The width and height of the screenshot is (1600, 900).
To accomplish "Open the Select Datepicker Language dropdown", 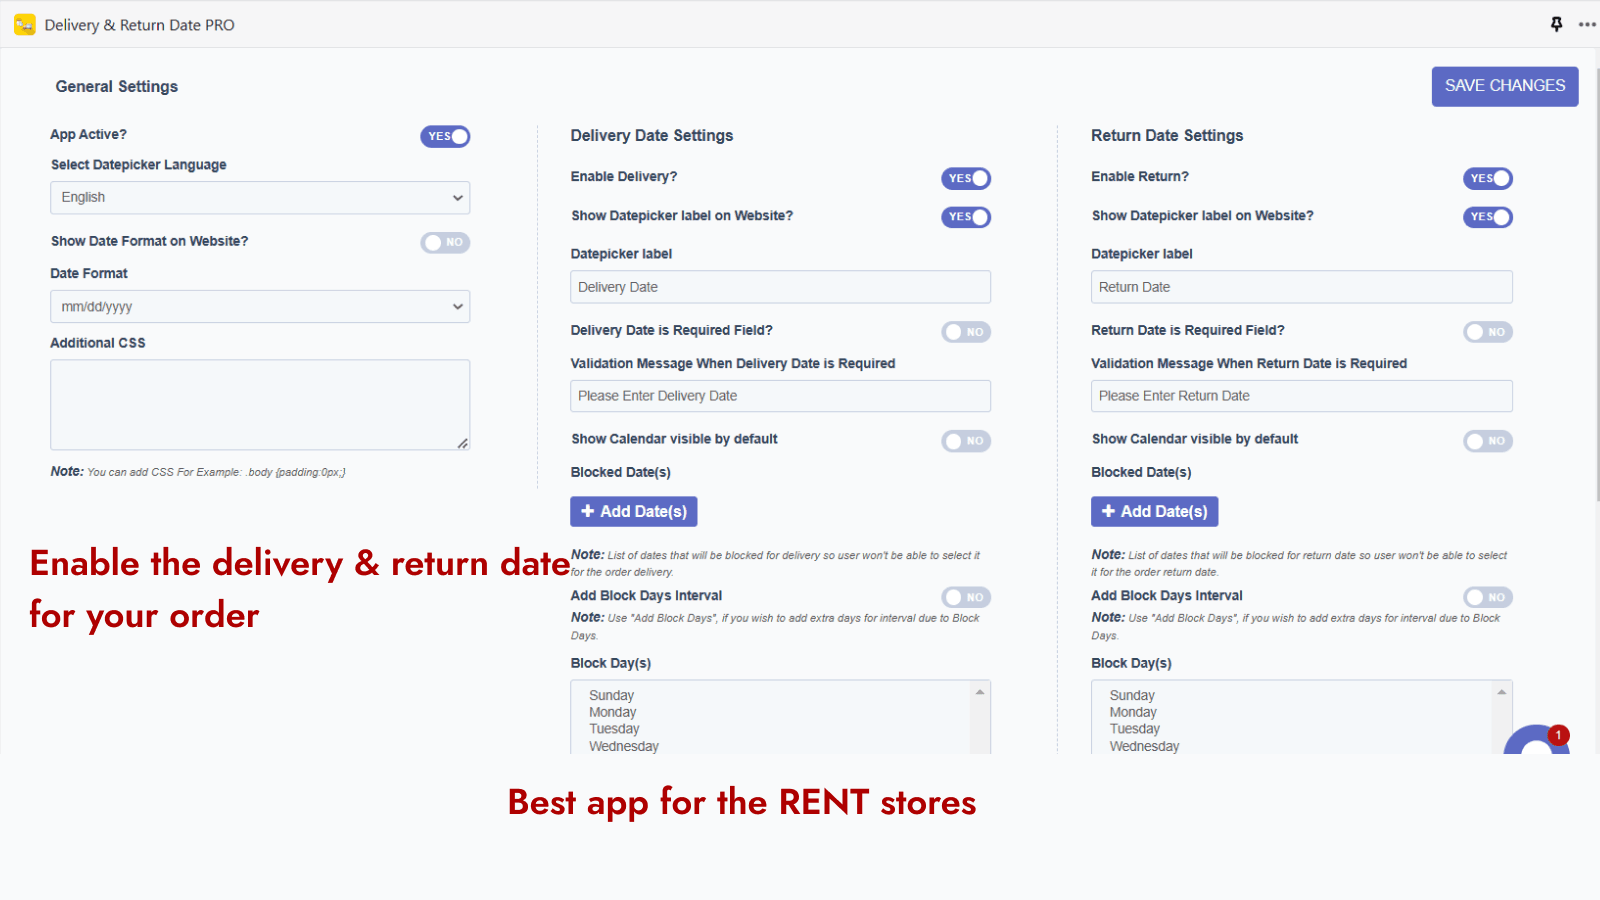I will coord(259,197).
